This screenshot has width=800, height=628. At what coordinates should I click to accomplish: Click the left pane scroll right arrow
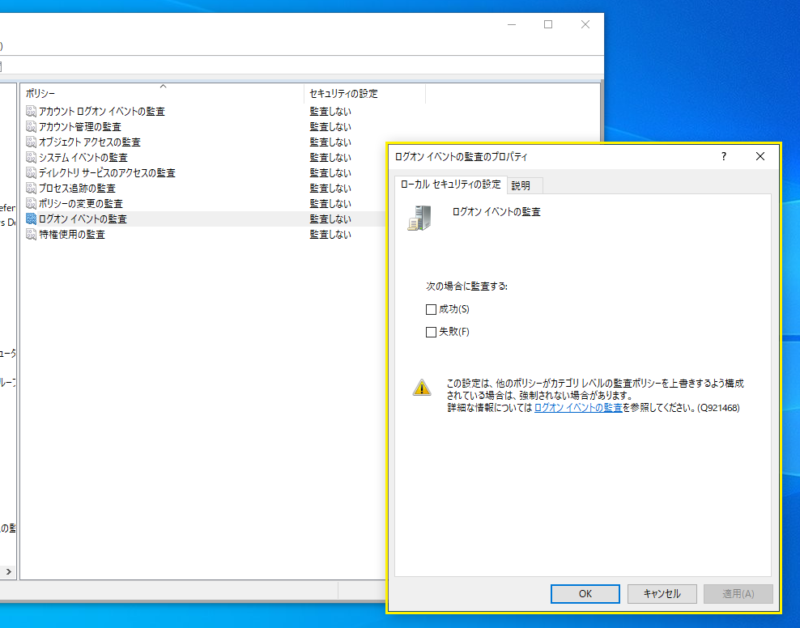click(x=9, y=572)
